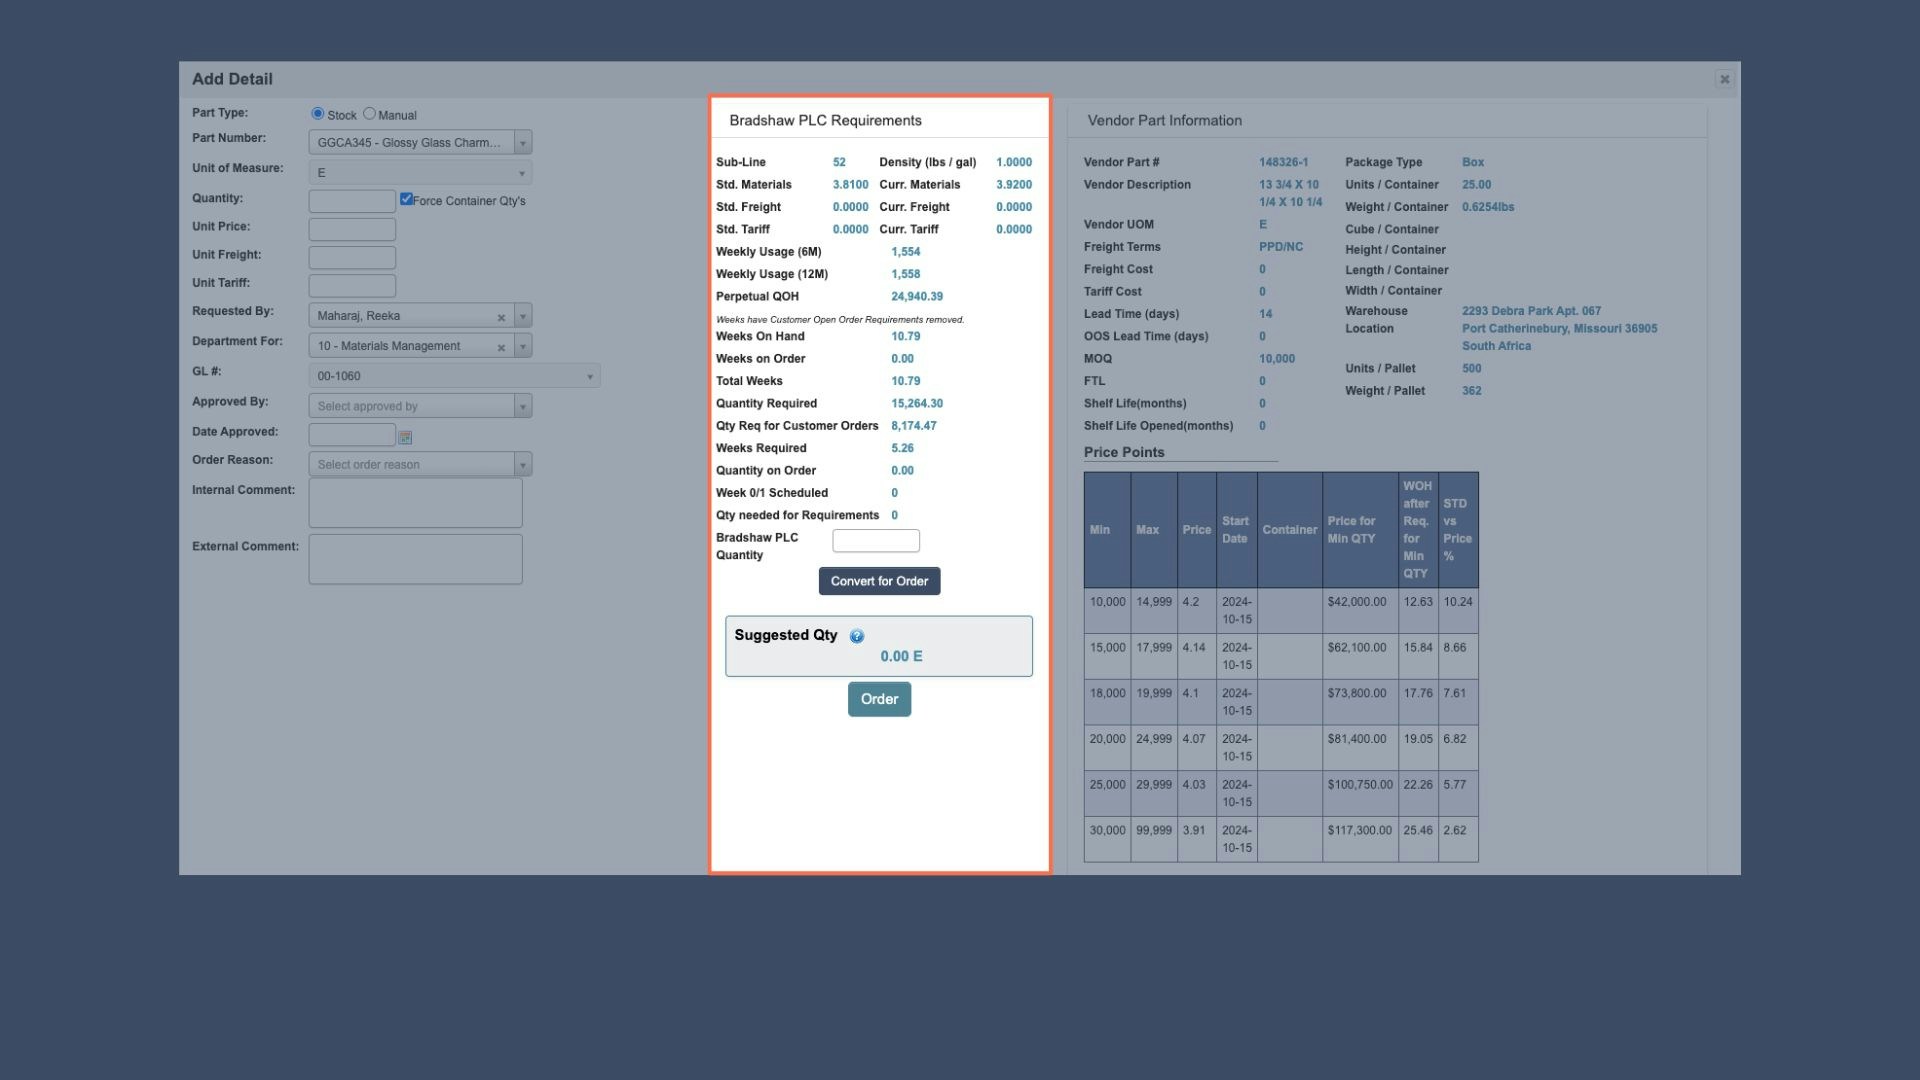Select the Manual part type option
The height and width of the screenshot is (1080, 1920).
click(370, 113)
